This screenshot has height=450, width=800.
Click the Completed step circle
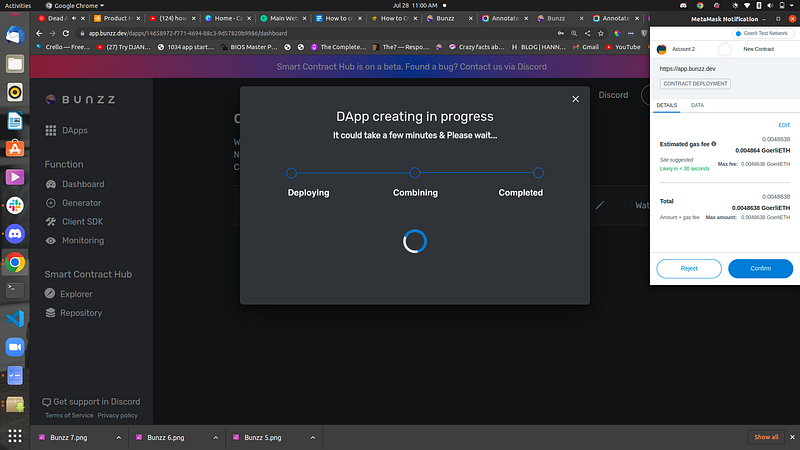pyautogui.click(x=538, y=173)
